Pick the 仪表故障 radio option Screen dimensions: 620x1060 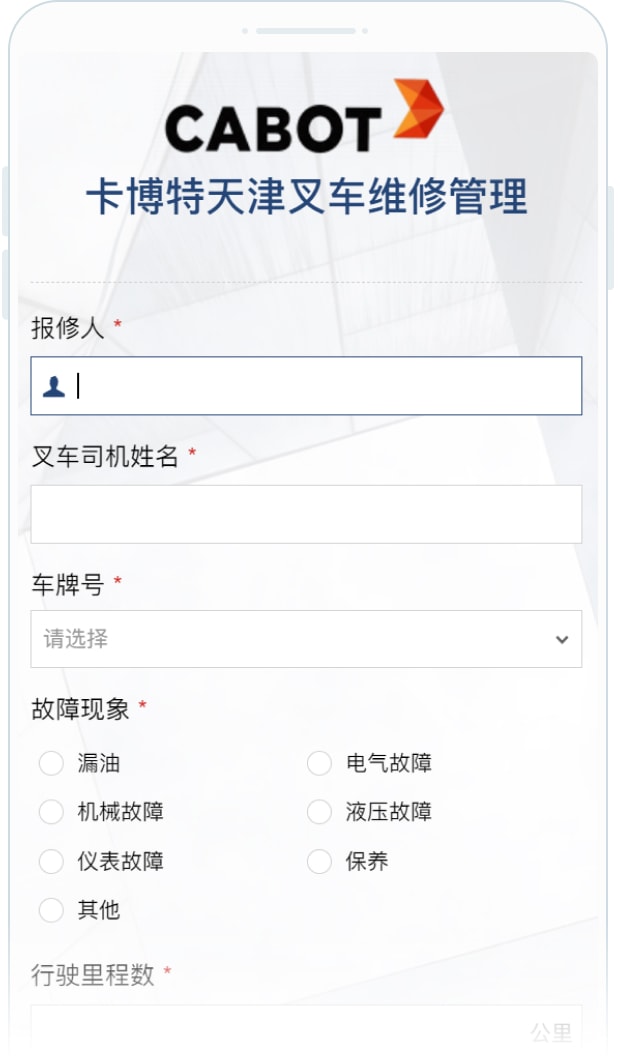tap(51, 861)
